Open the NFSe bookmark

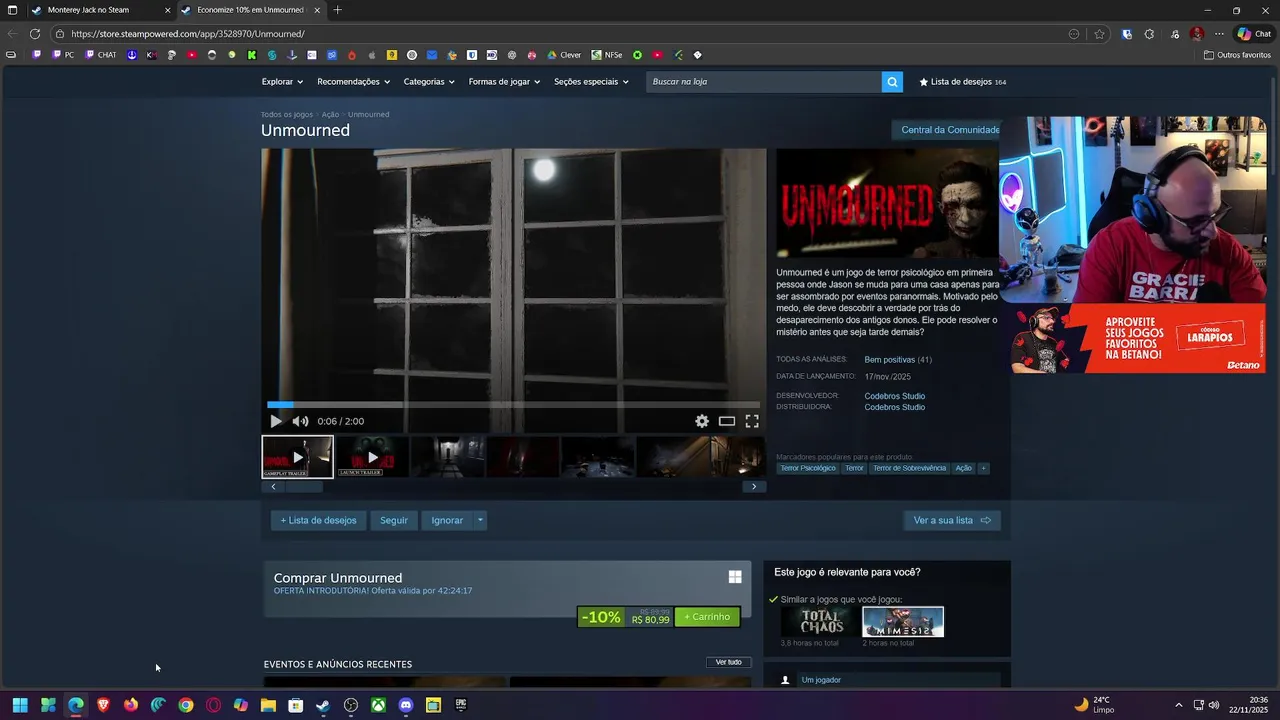click(607, 55)
